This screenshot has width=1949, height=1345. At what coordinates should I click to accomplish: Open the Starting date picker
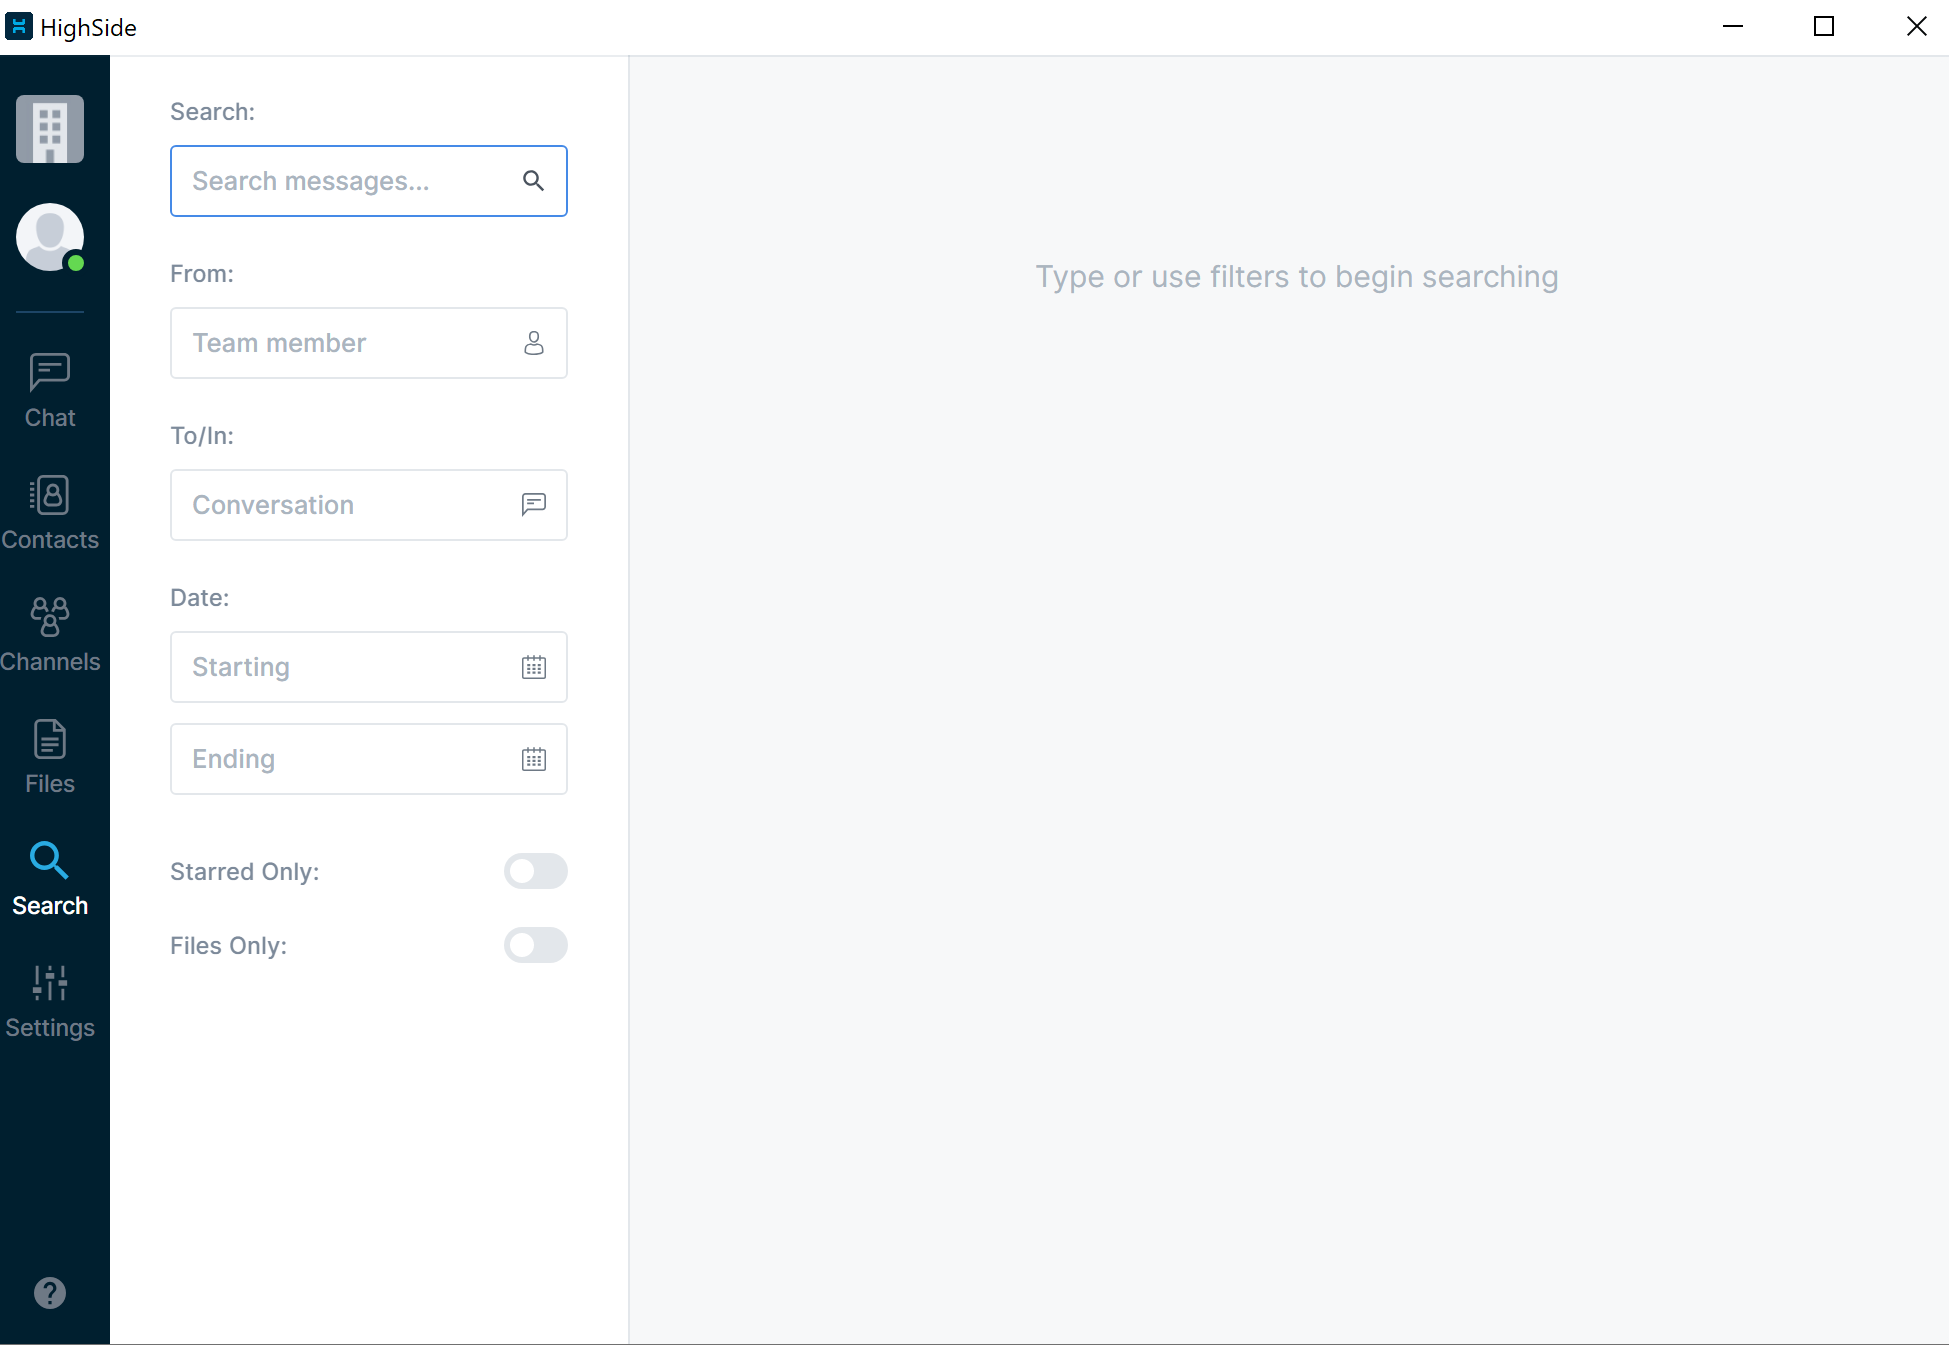pos(533,667)
